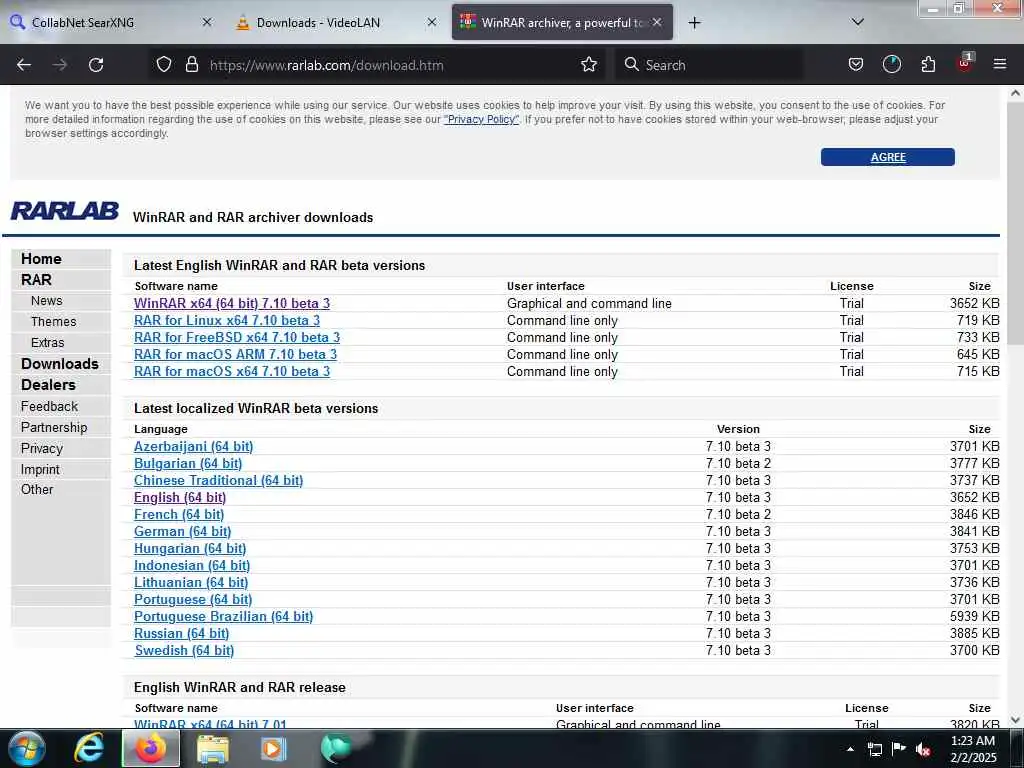Open the Privacy Policy link
Viewport: 1024px width, 768px height.
coord(481,120)
